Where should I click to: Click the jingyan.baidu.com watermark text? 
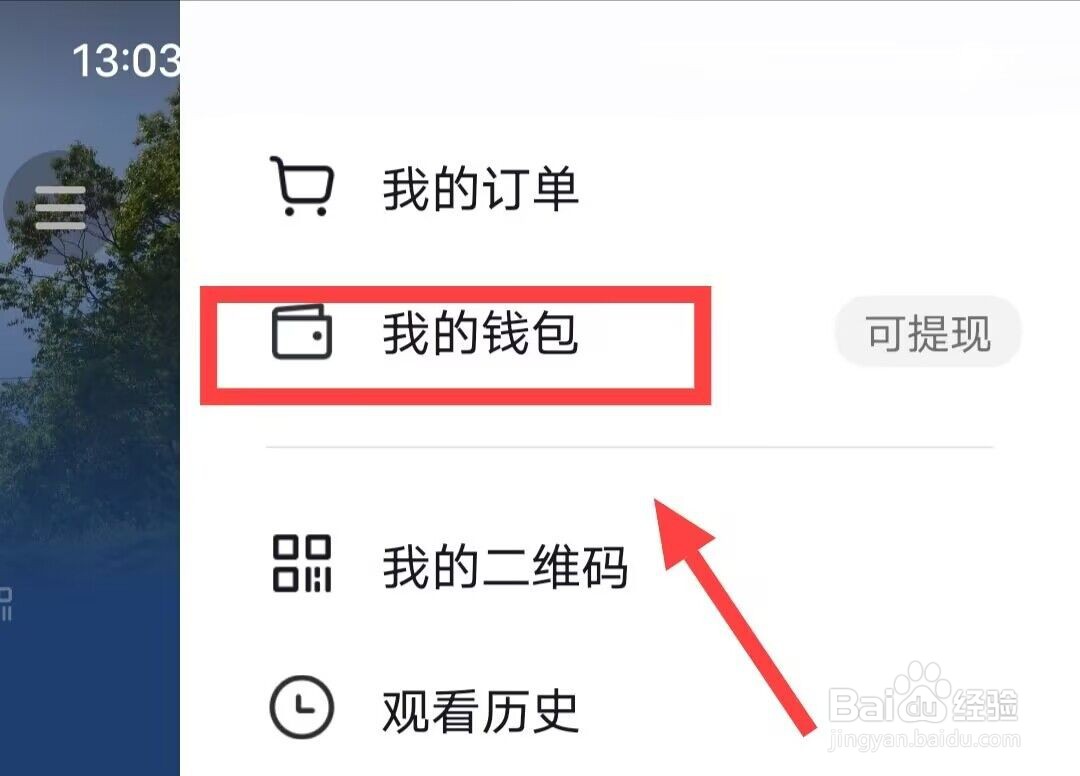coord(924,740)
